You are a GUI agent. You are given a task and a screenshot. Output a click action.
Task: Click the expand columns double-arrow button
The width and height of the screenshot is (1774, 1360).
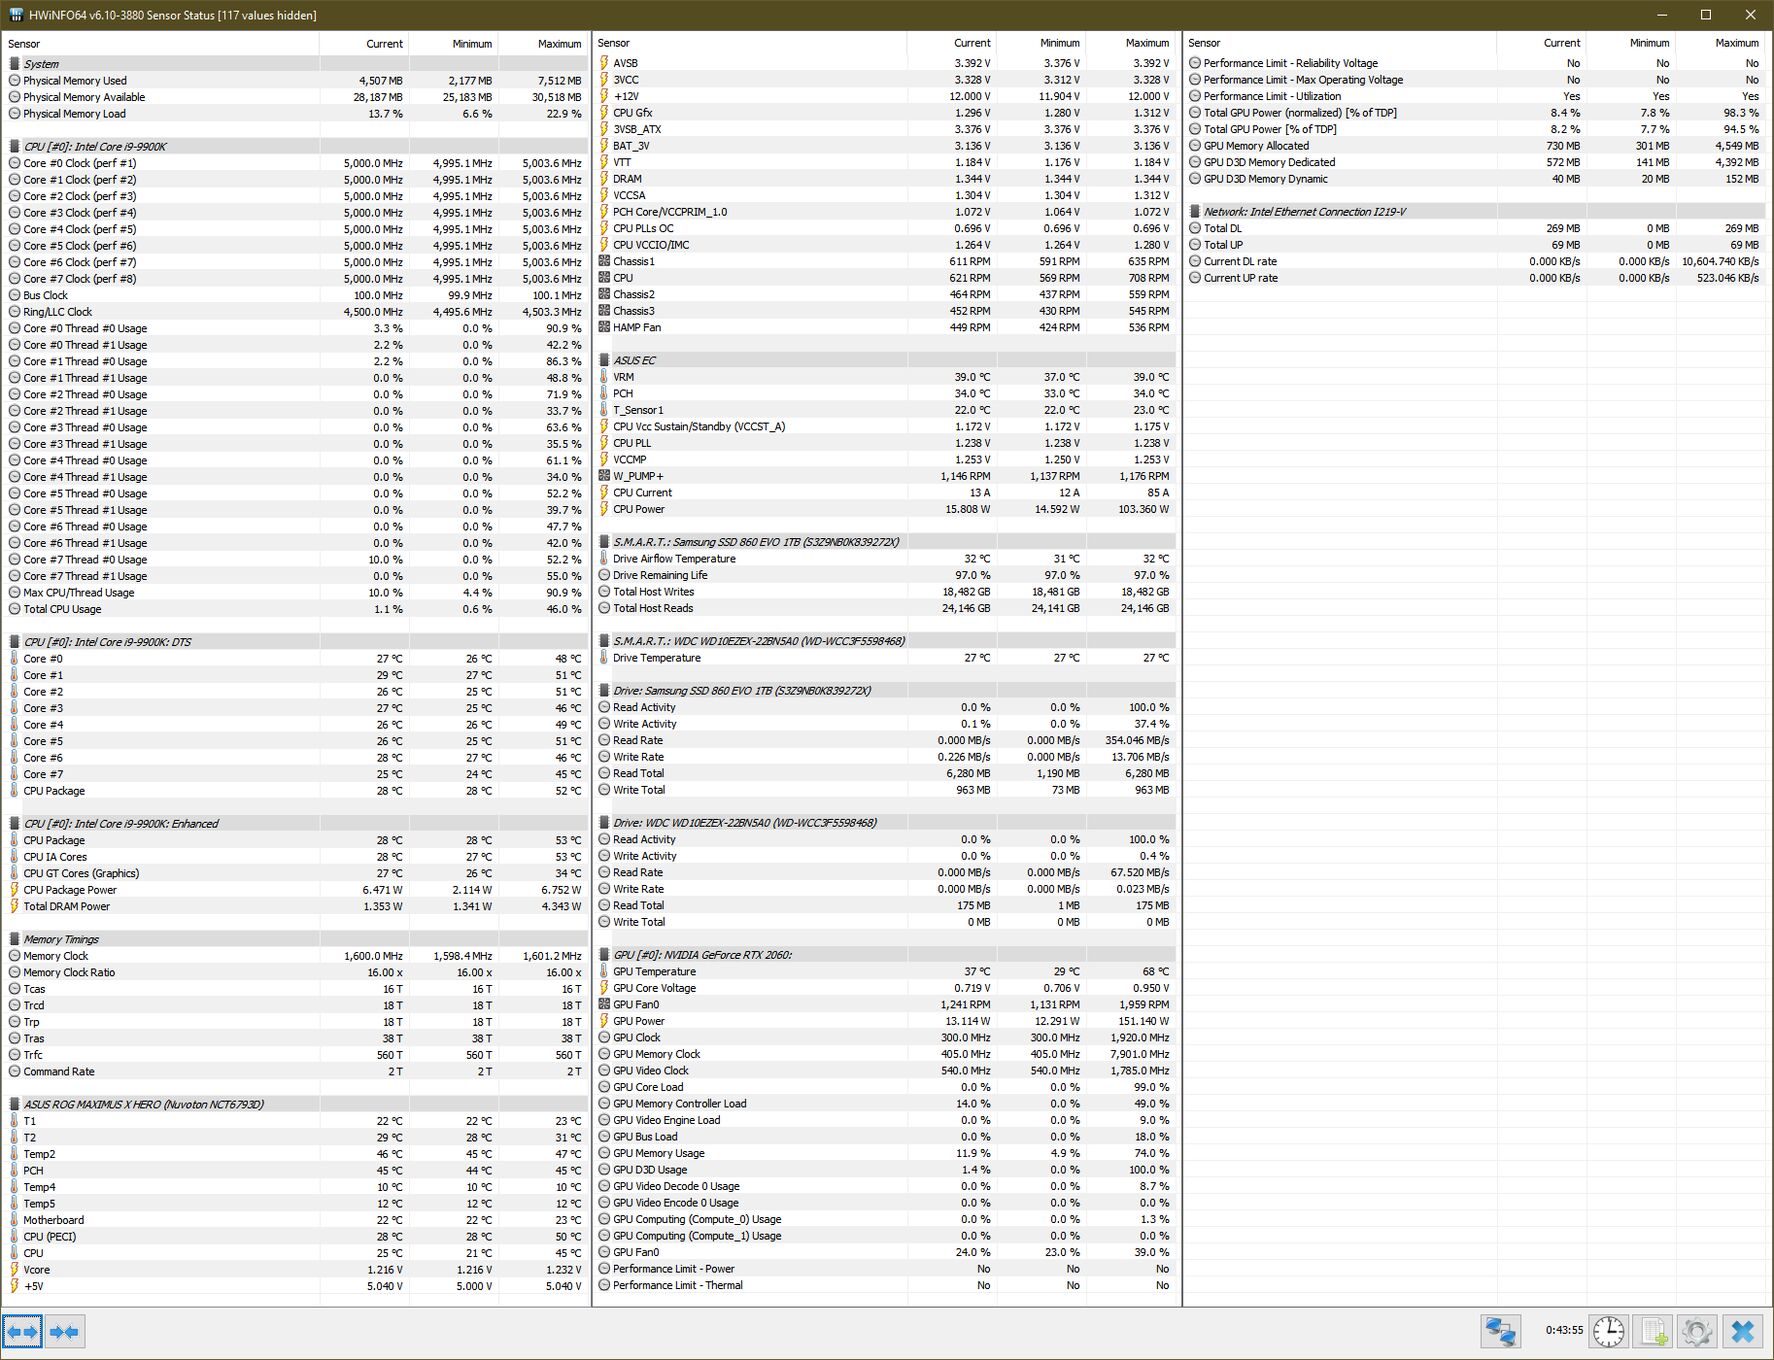[x=22, y=1332]
